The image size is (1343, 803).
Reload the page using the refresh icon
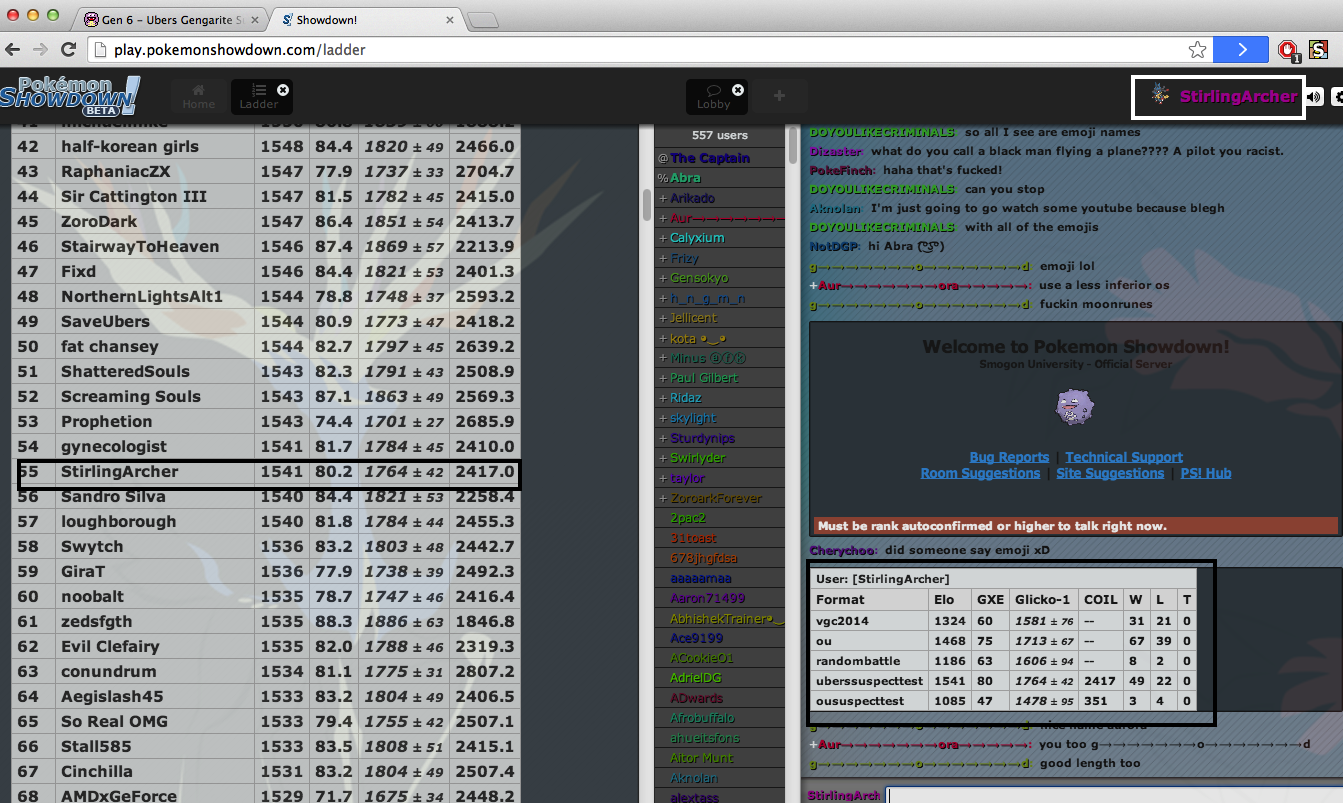pyautogui.click(x=66, y=50)
